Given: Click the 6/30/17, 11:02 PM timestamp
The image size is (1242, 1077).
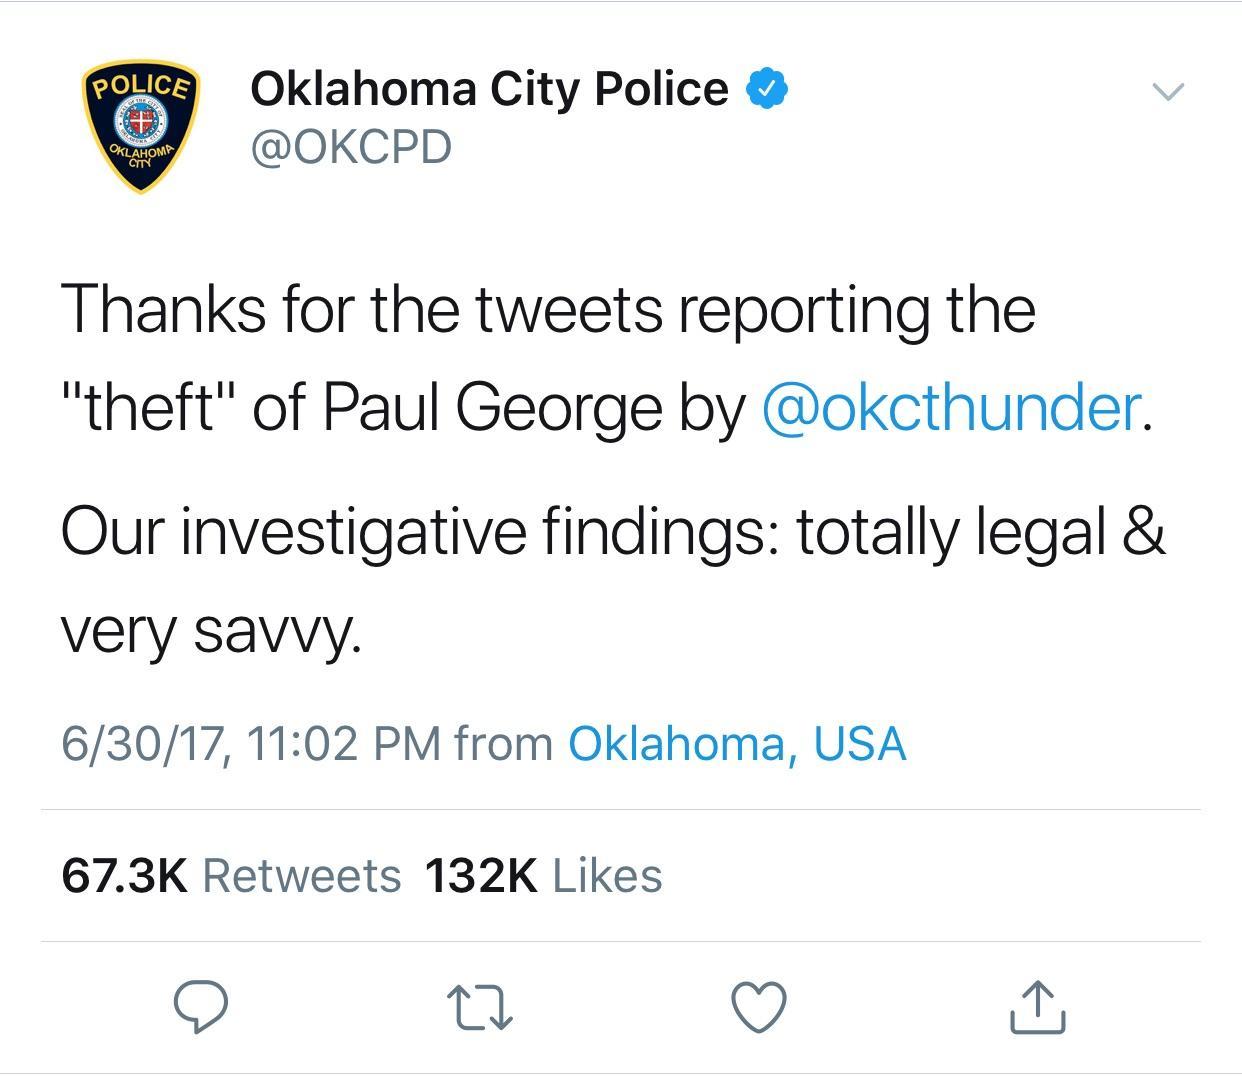Looking at the screenshot, I should pyautogui.click(x=251, y=744).
